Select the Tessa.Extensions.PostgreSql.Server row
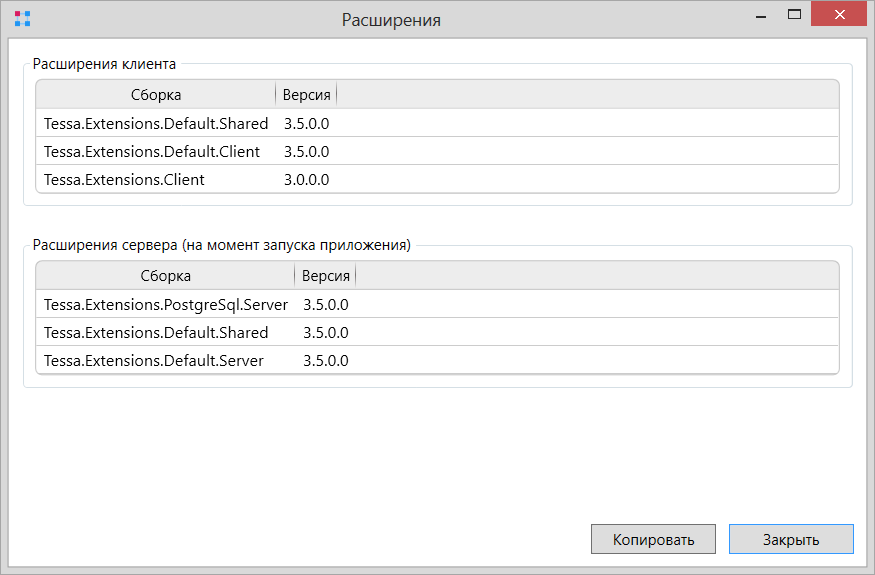This screenshot has height=575, width=875. [166, 305]
